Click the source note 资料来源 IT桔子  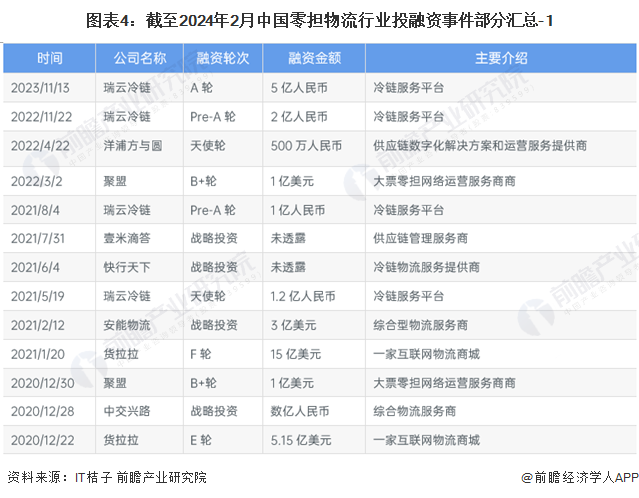pyautogui.click(x=107, y=477)
